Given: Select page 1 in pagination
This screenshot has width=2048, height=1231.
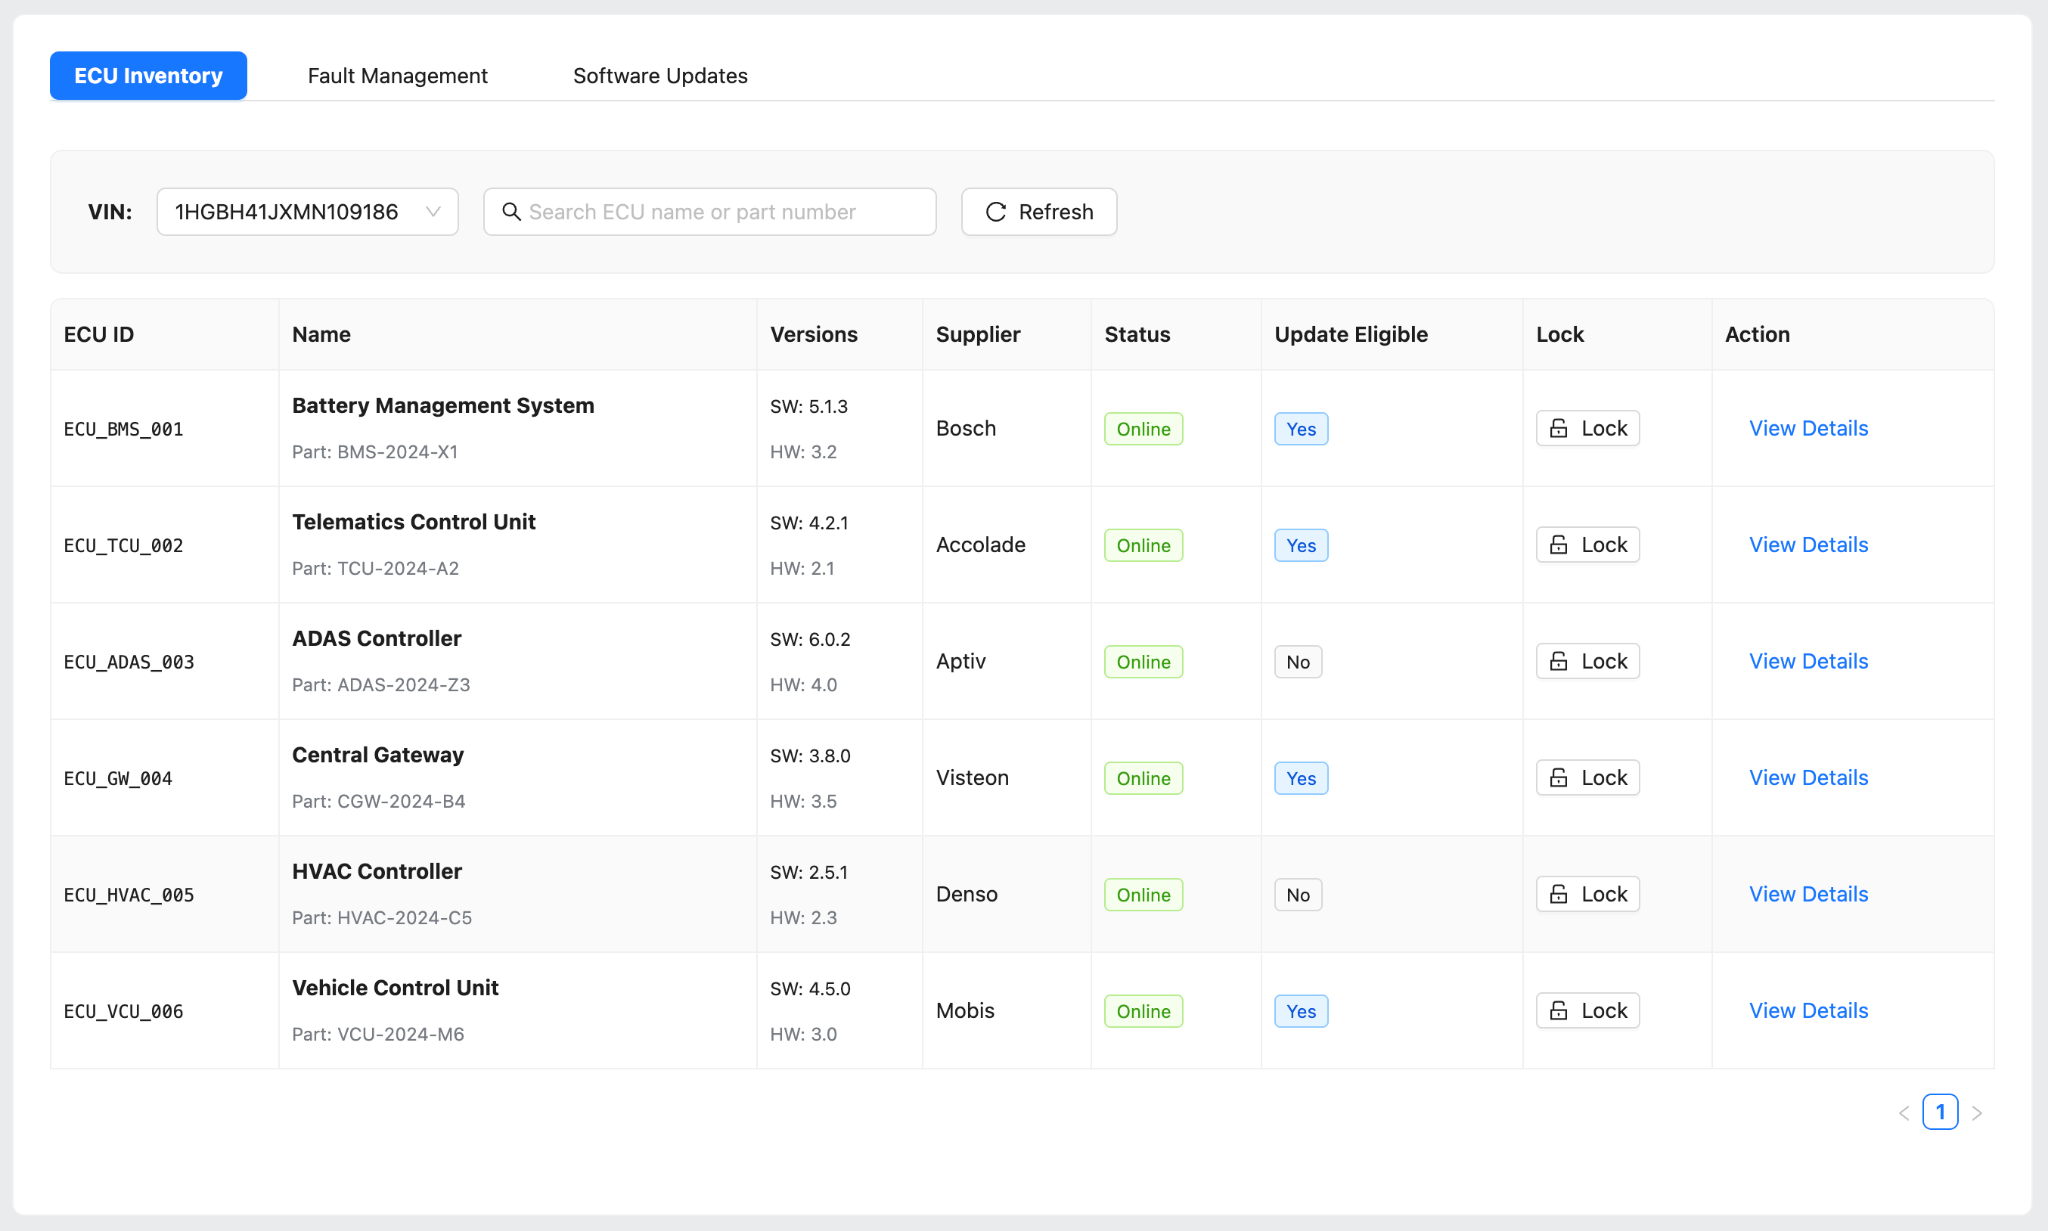Looking at the screenshot, I should point(1940,1112).
